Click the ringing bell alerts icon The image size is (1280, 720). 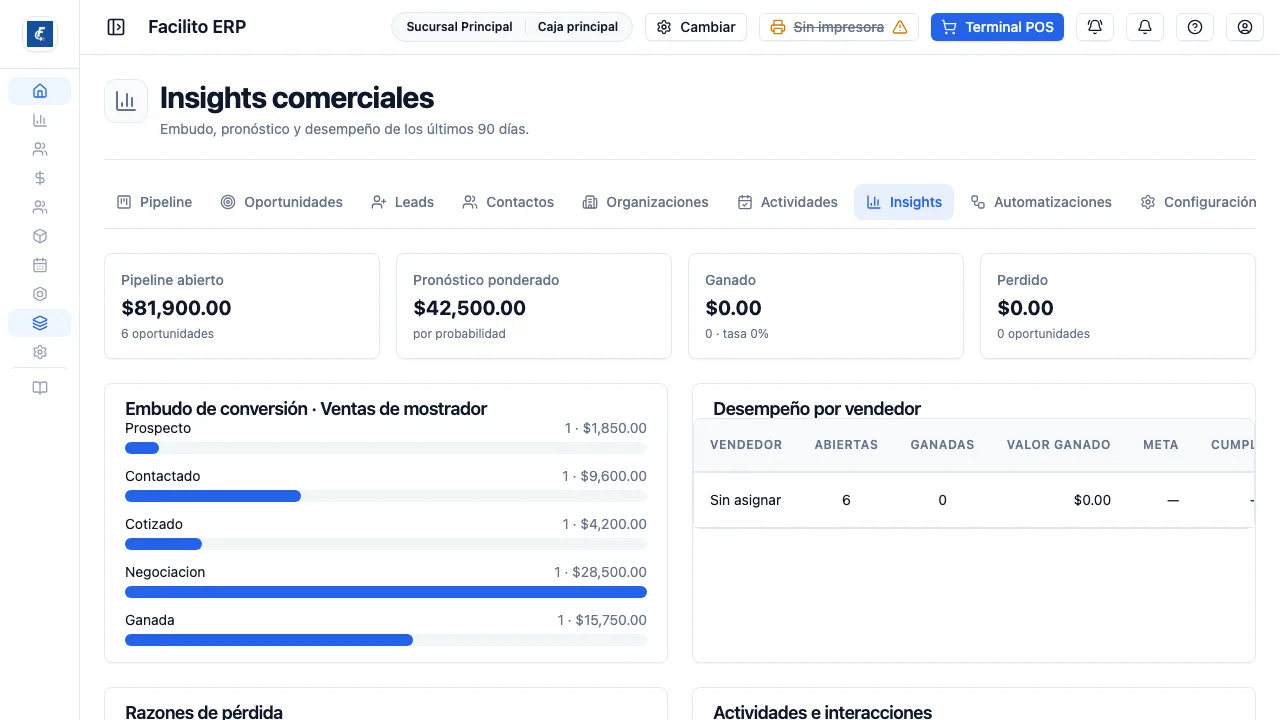pos(1095,27)
